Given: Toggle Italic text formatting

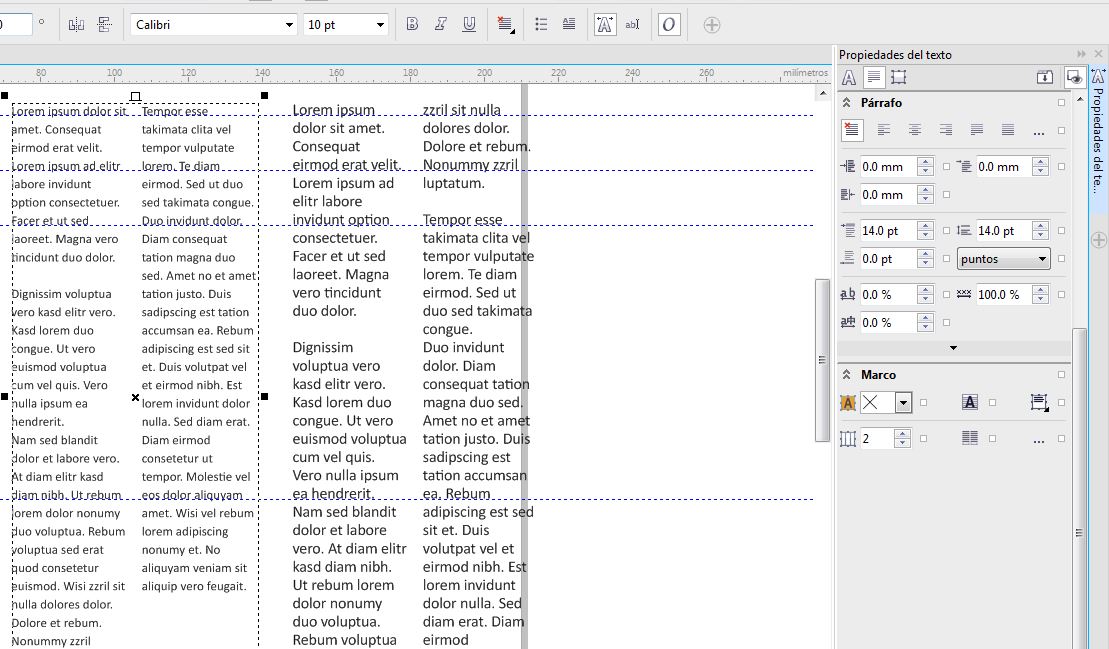Looking at the screenshot, I should coord(440,25).
